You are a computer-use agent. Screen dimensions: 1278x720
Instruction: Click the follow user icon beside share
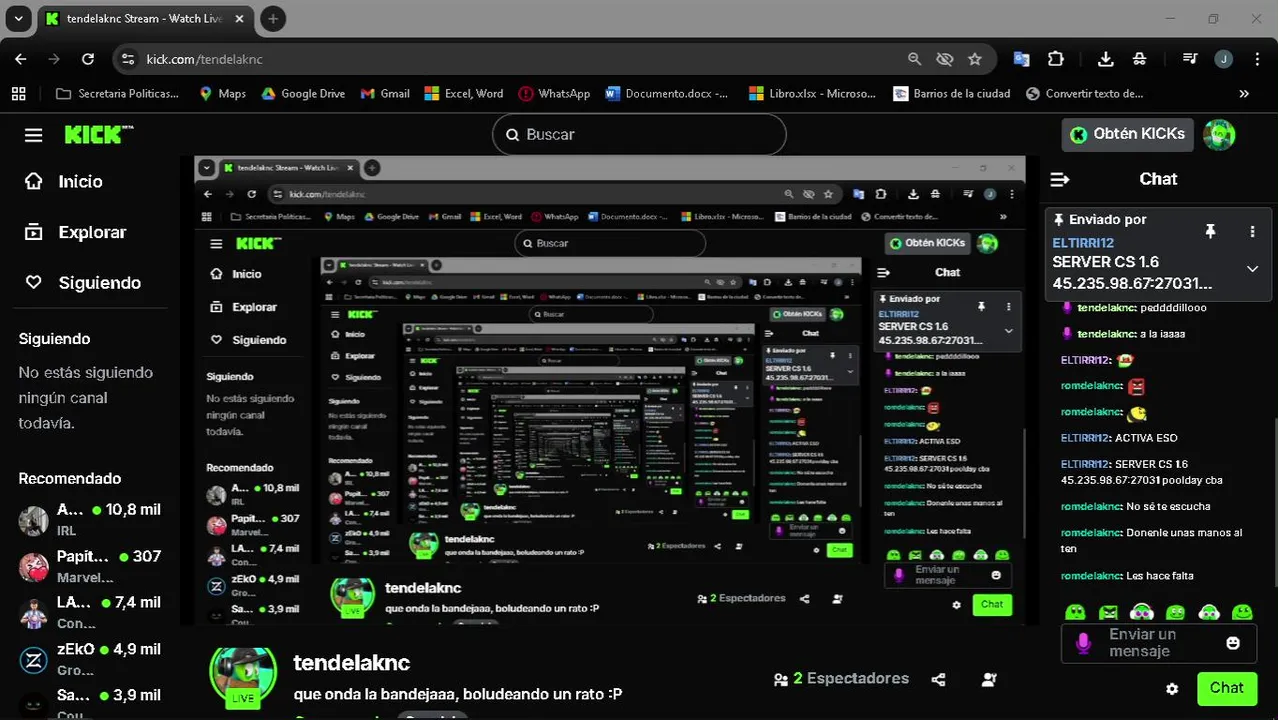pos(989,679)
